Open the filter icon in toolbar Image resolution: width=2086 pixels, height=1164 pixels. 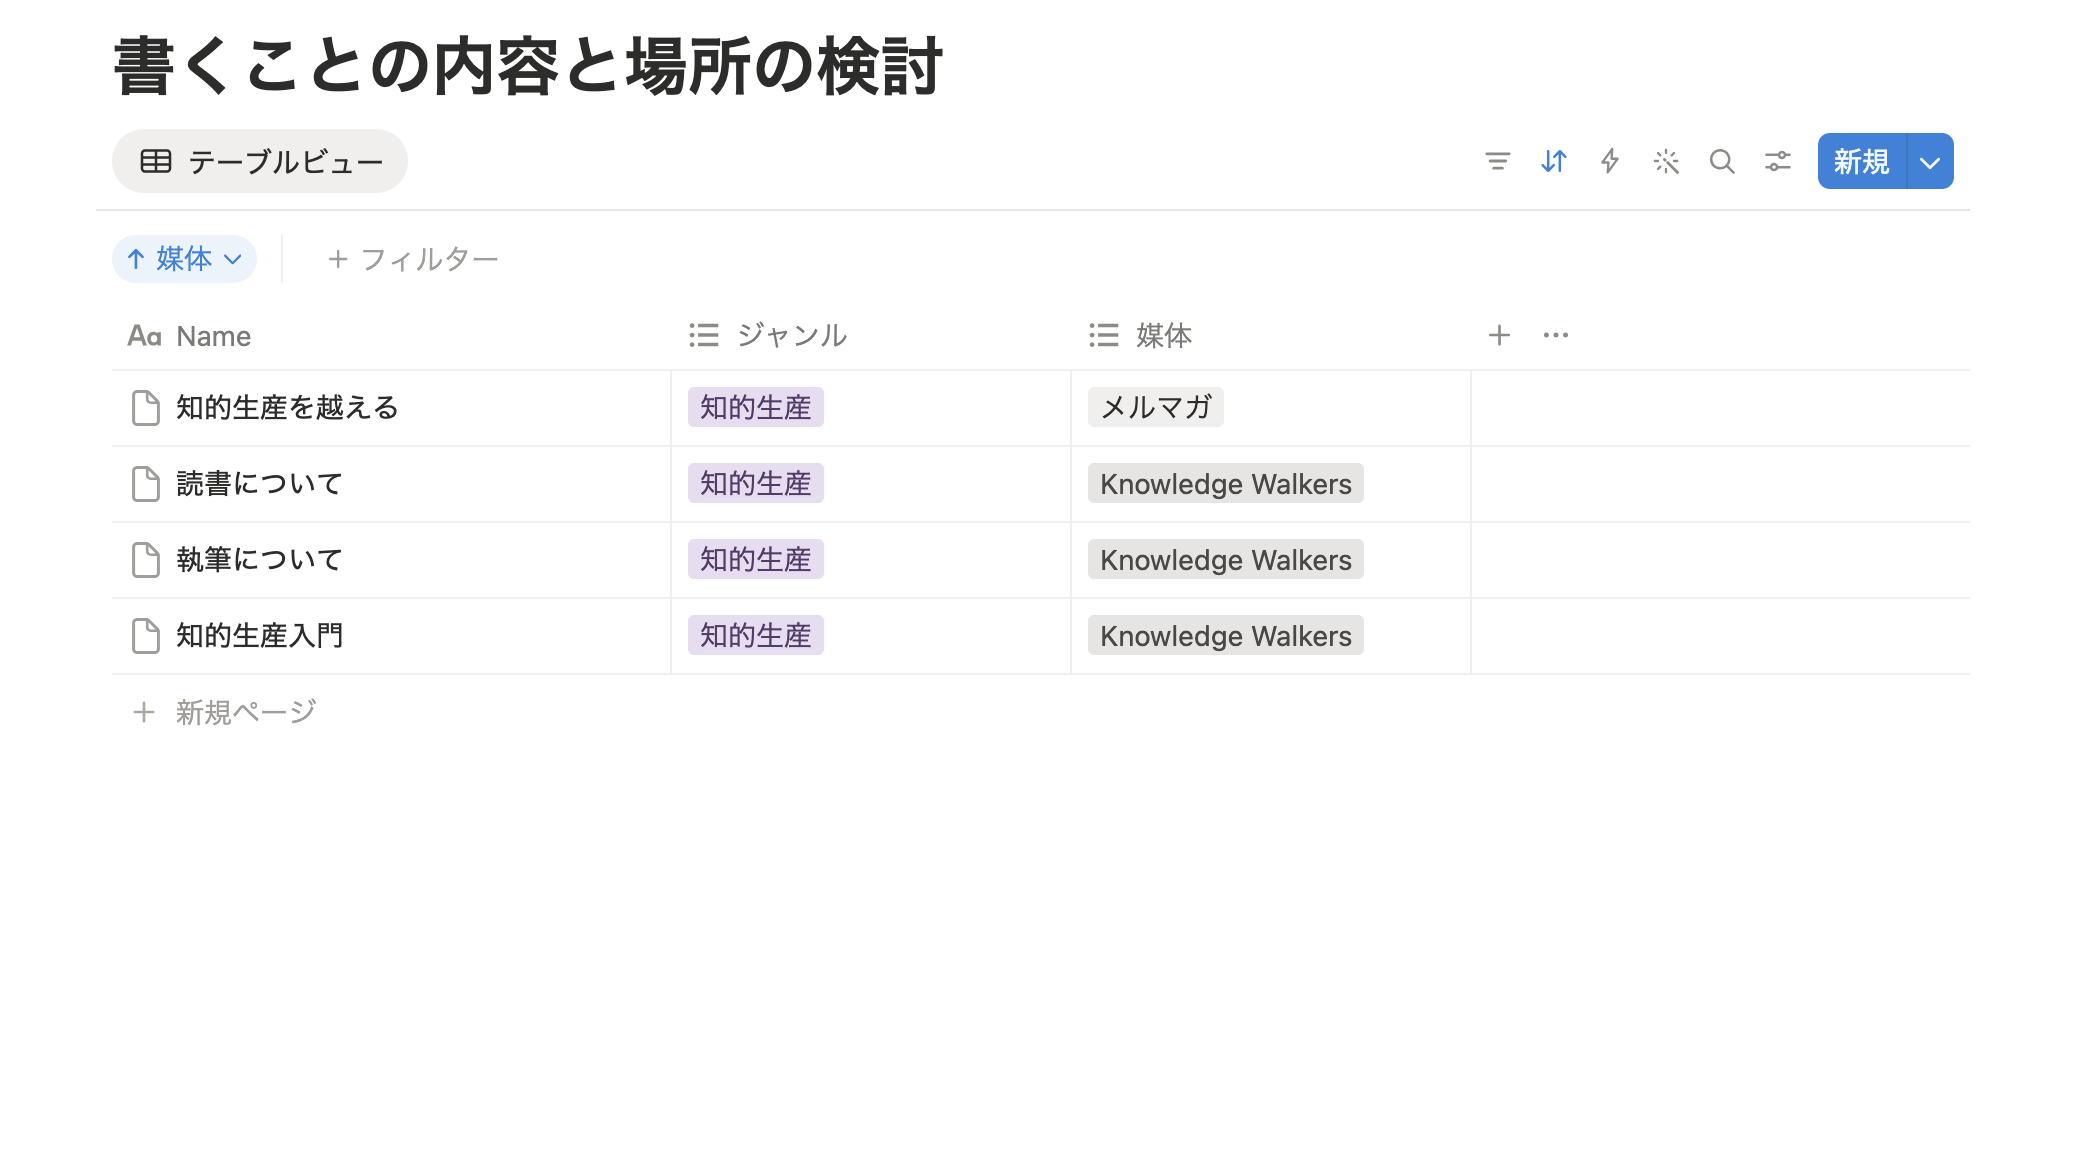point(1497,161)
